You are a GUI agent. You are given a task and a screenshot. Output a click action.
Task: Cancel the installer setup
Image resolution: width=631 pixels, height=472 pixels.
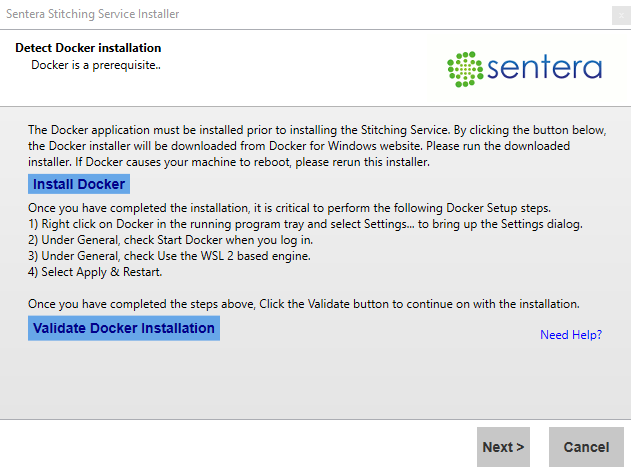point(586,447)
